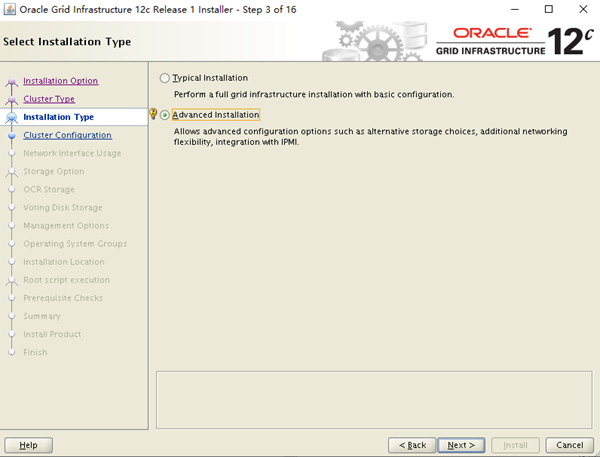Select the Advanced Installation radio button
Viewport: 600px width, 457px height.
pyautogui.click(x=165, y=115)
